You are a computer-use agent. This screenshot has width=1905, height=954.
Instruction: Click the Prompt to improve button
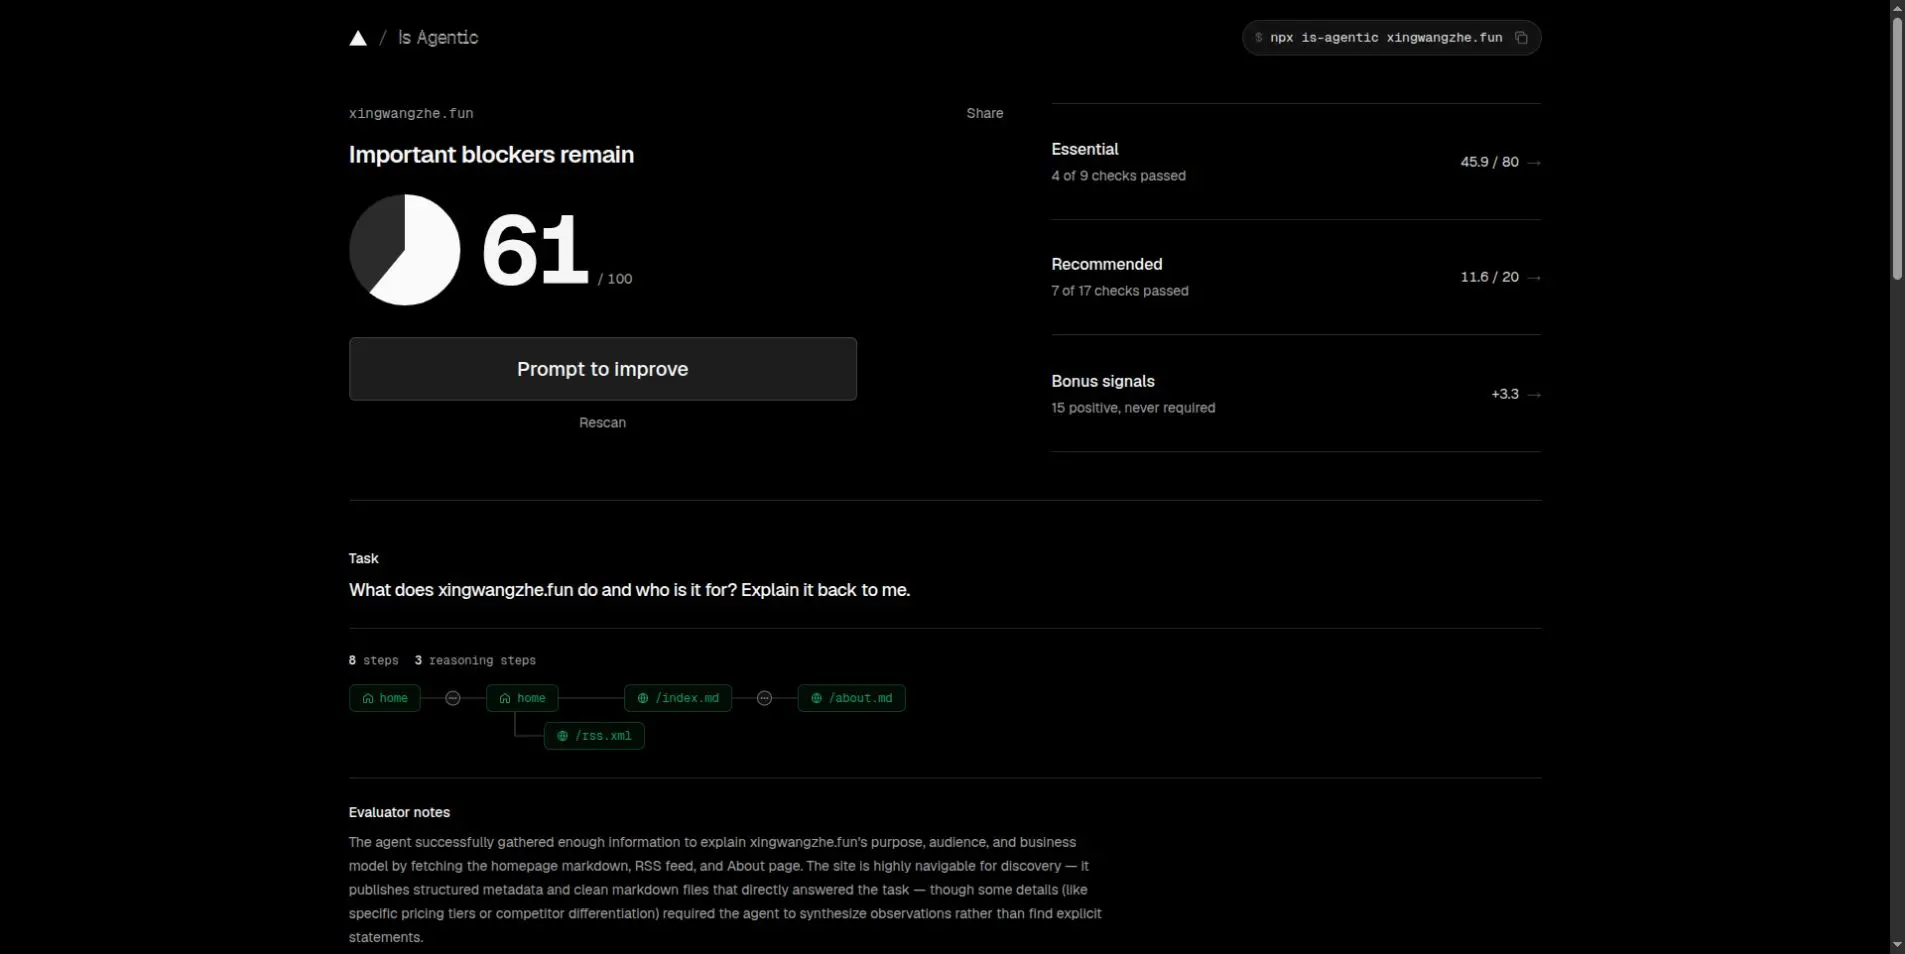[603, 369]
